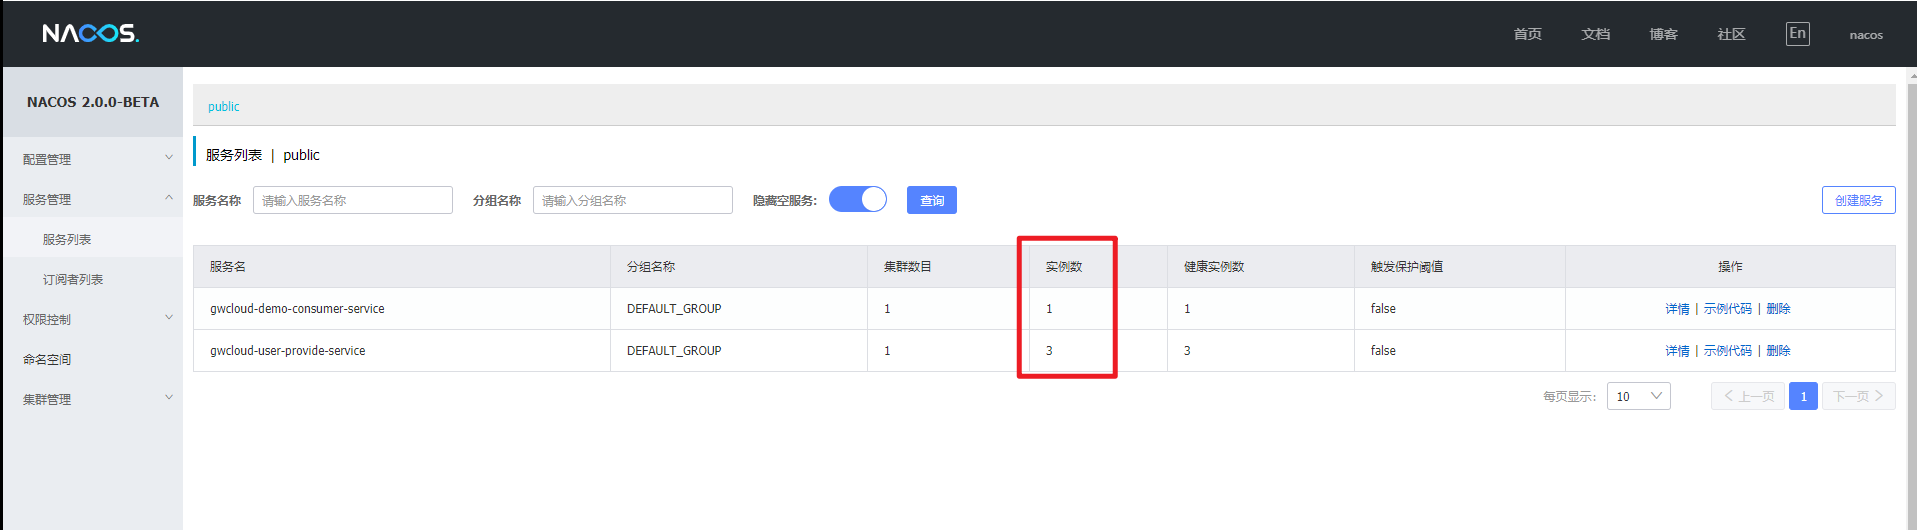
Task: Focus the 服务名称 input field
Action: 353,200
